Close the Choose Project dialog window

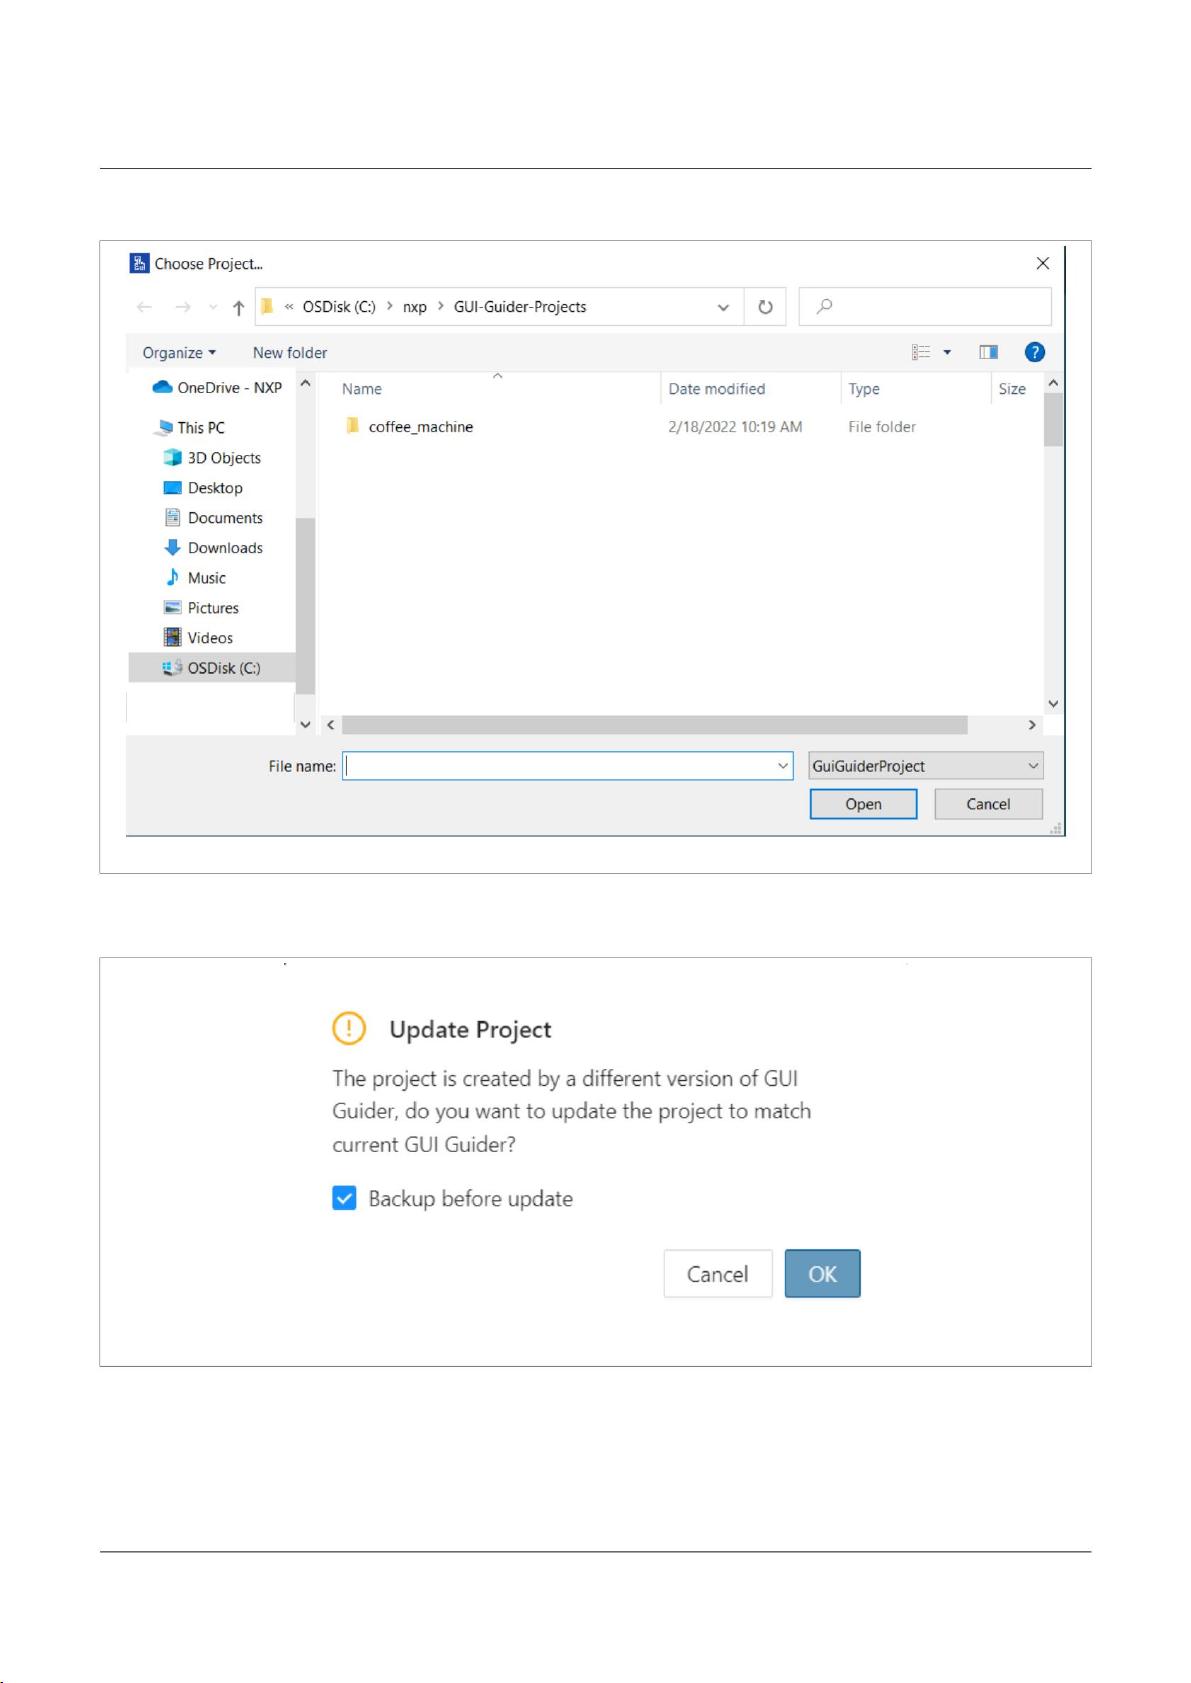click(x=1043, y=264)
